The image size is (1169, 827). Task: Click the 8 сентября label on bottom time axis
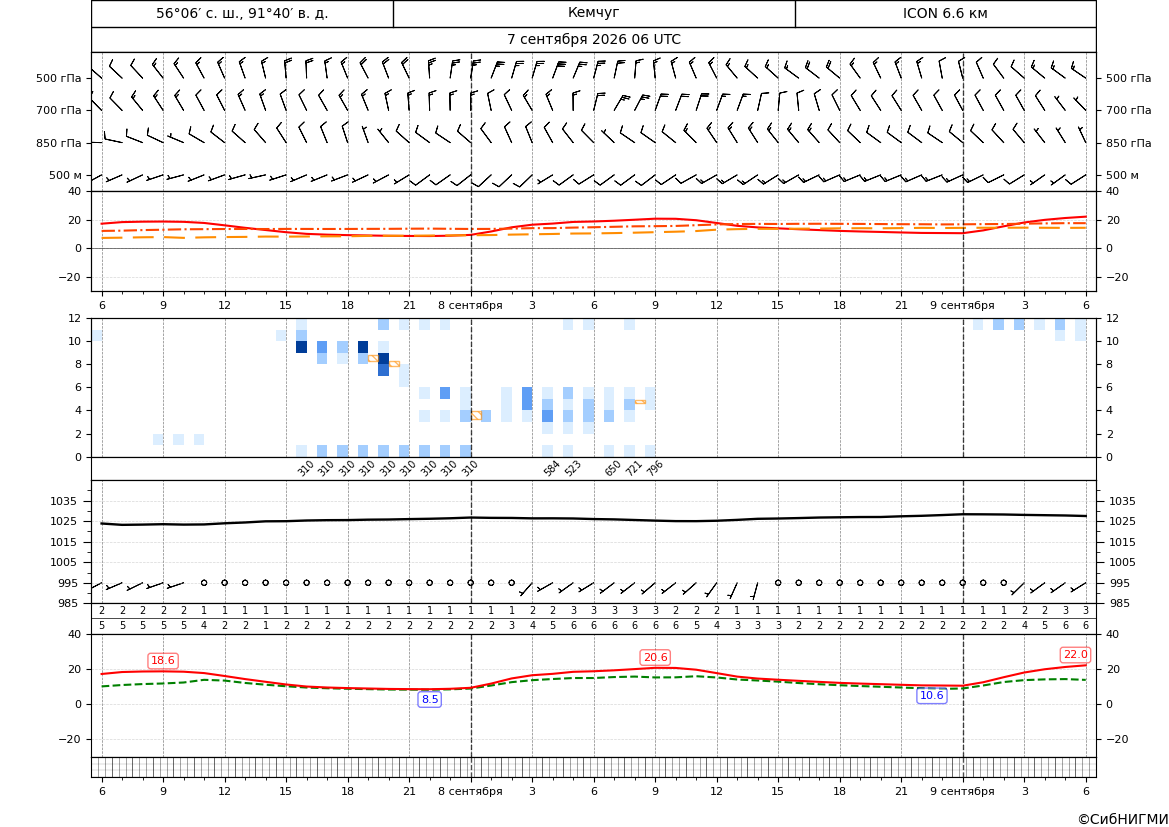click(x=470, y=791)
